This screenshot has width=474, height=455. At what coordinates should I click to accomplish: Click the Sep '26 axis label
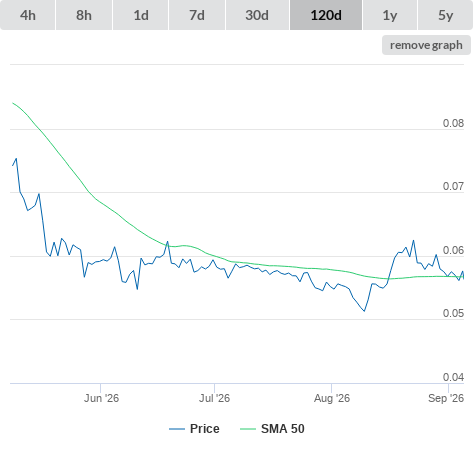446,398
